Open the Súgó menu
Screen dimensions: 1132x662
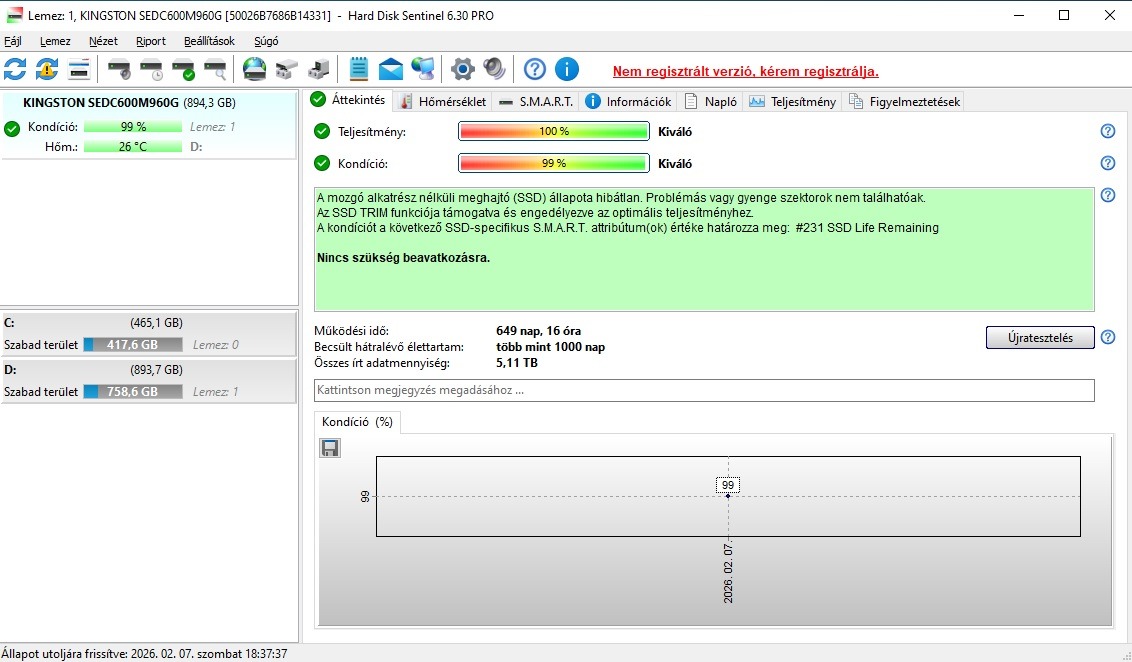[266, 41]
